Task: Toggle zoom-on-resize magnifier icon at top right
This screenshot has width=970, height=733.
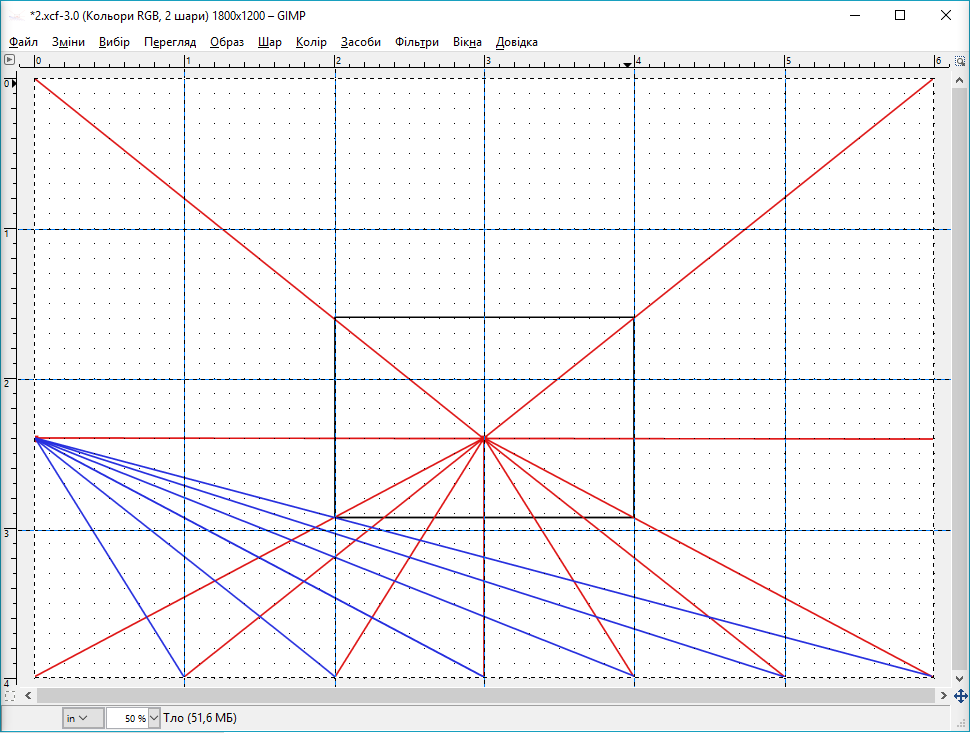Action: (959, 61)
